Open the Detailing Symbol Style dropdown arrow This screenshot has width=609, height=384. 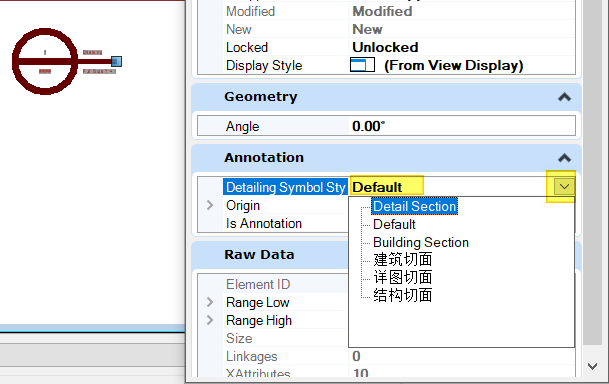564,187
